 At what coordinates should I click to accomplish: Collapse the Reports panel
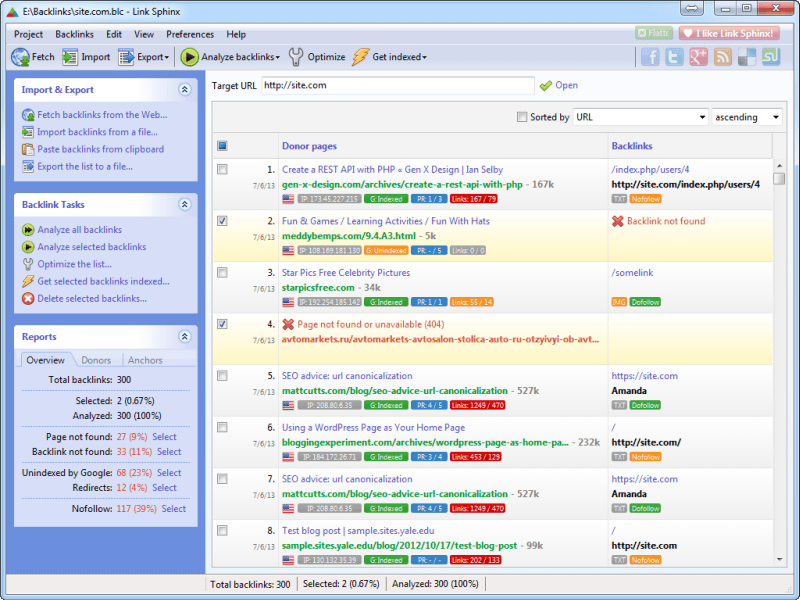(x=185, y=337)
